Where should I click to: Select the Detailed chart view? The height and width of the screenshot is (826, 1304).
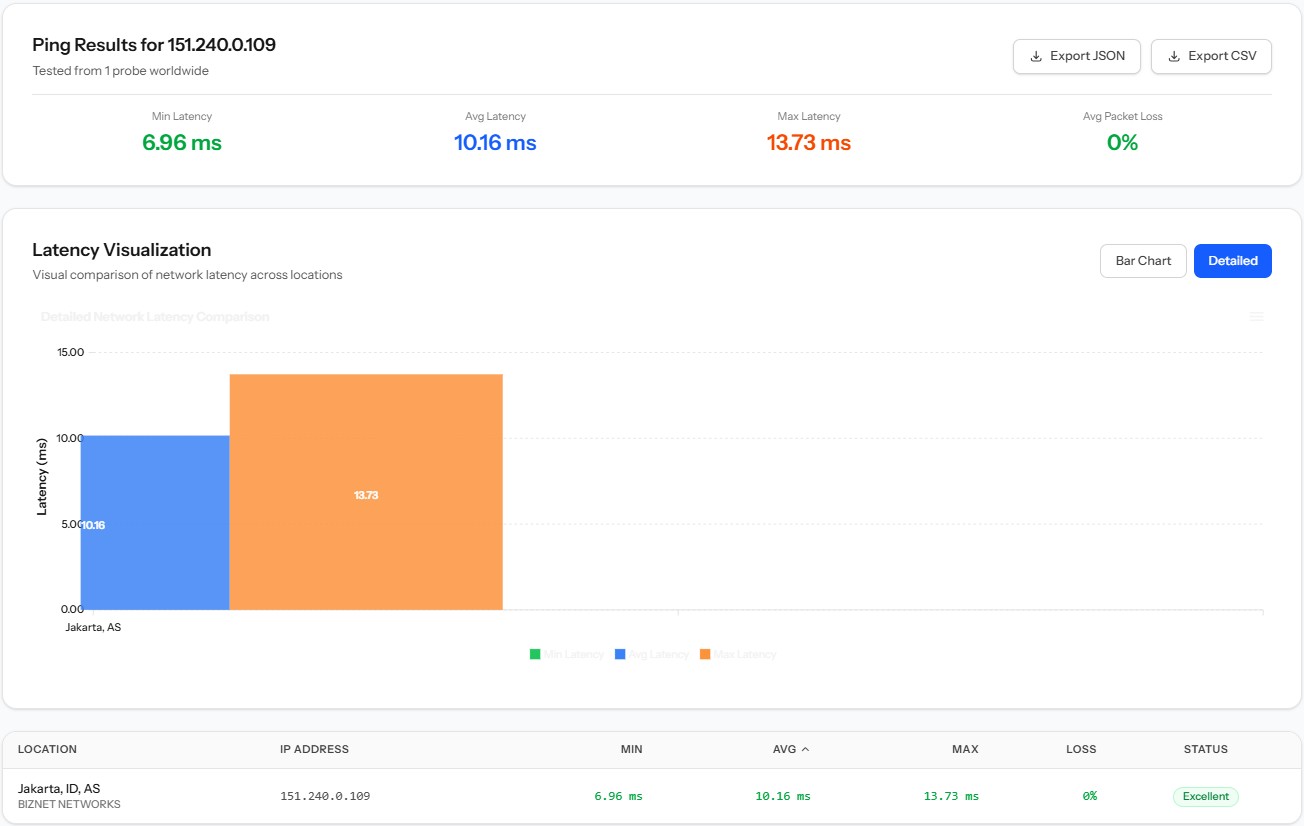(1233, 261)
